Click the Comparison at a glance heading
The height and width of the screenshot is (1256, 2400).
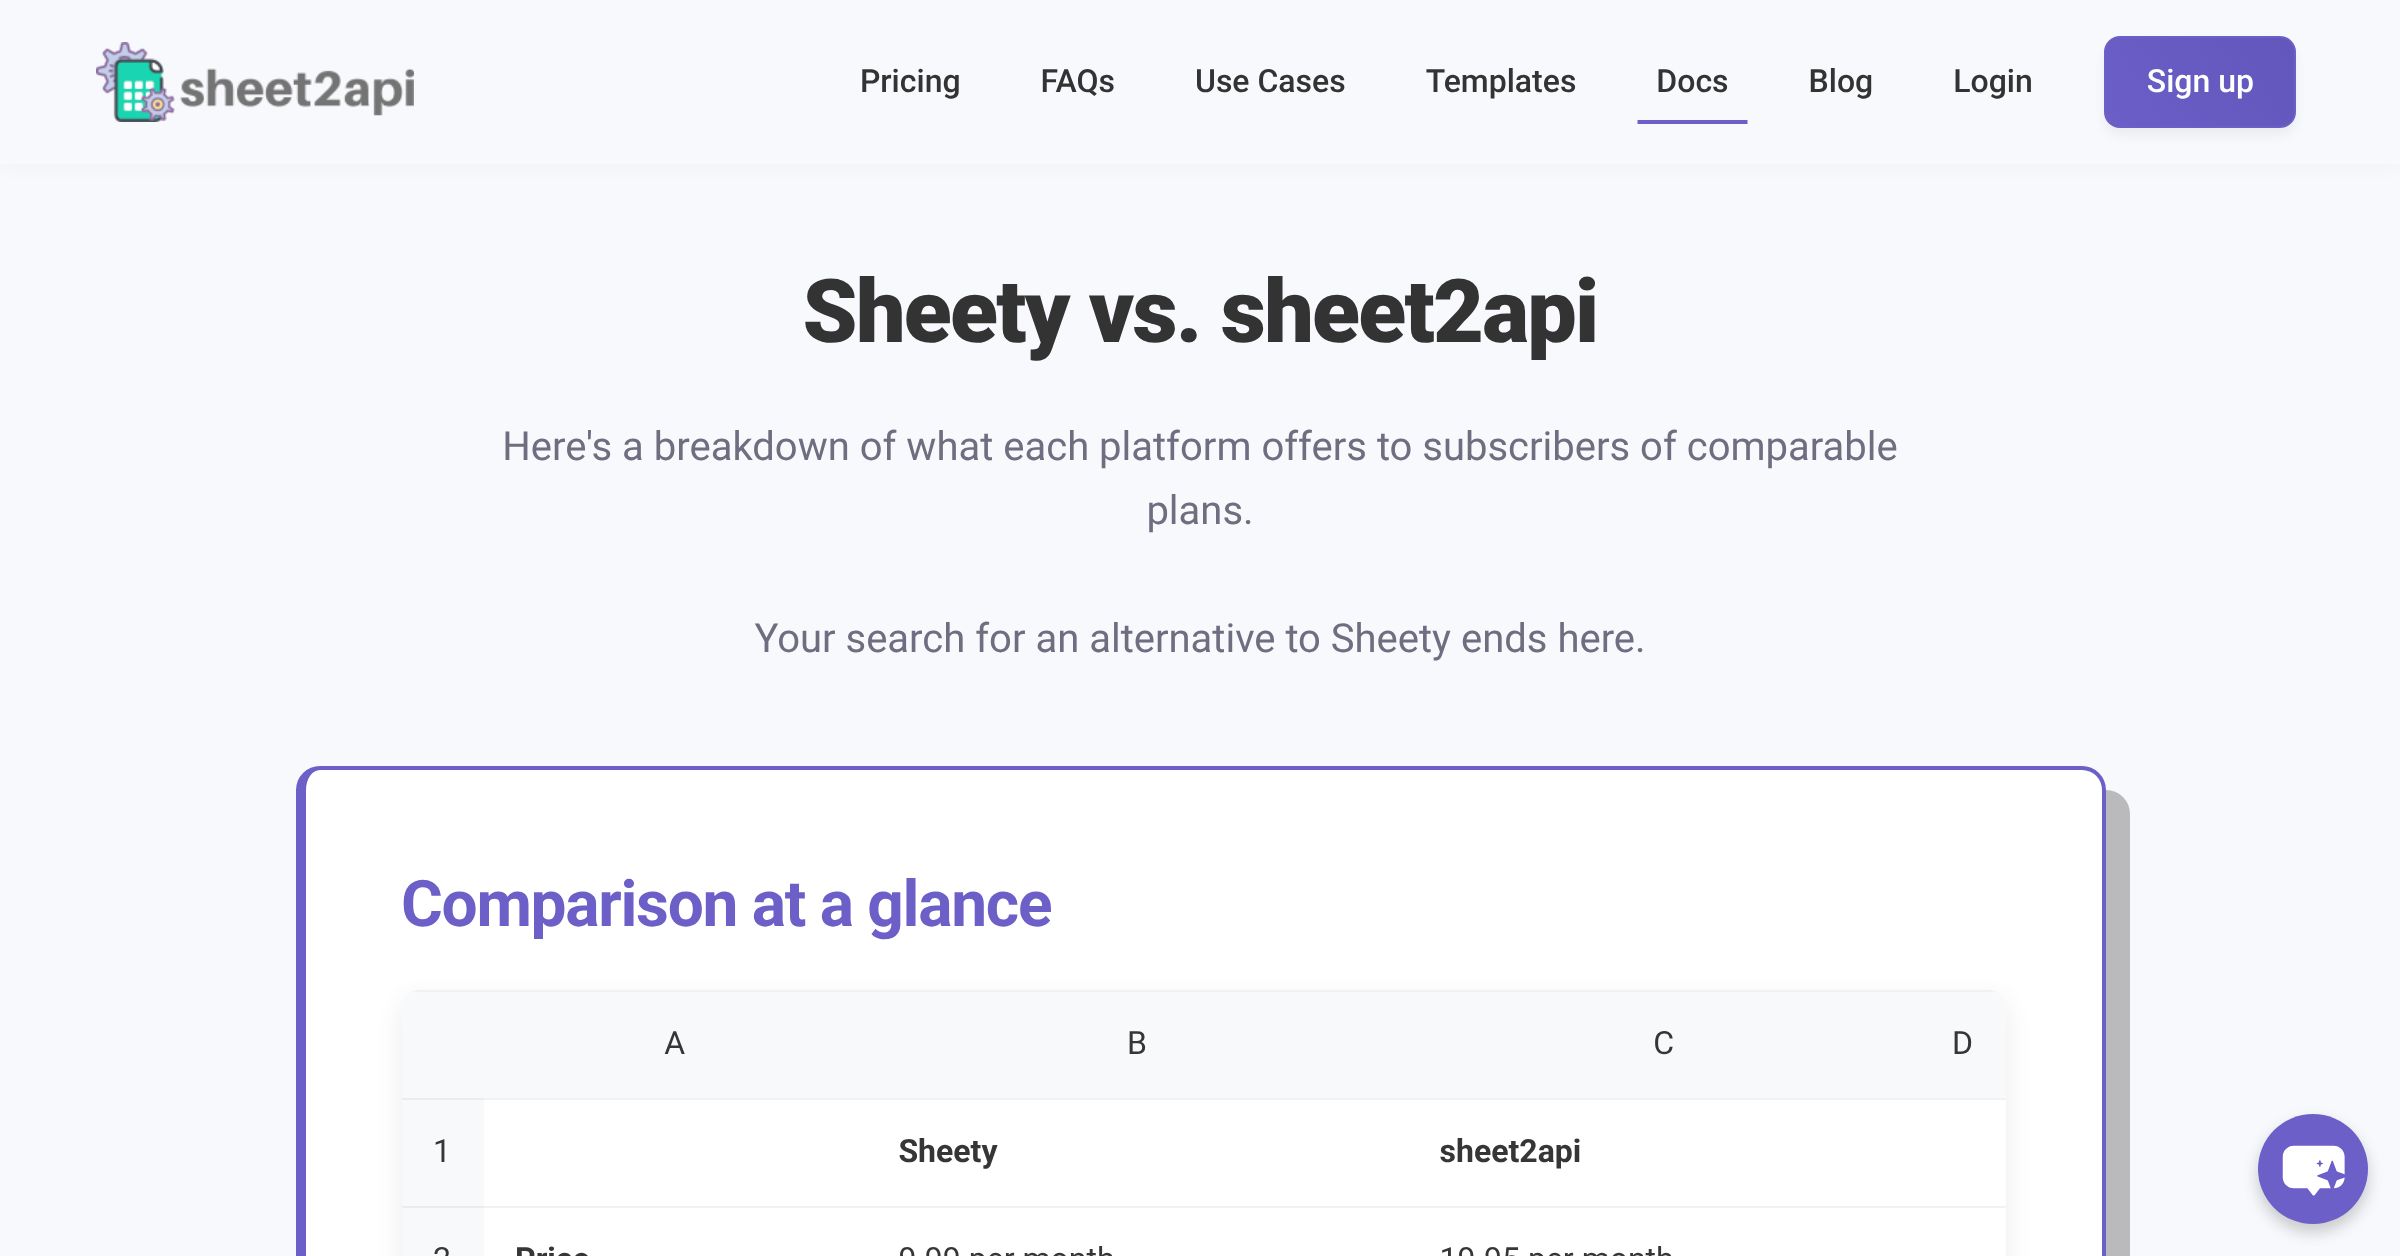pos(727,903)
